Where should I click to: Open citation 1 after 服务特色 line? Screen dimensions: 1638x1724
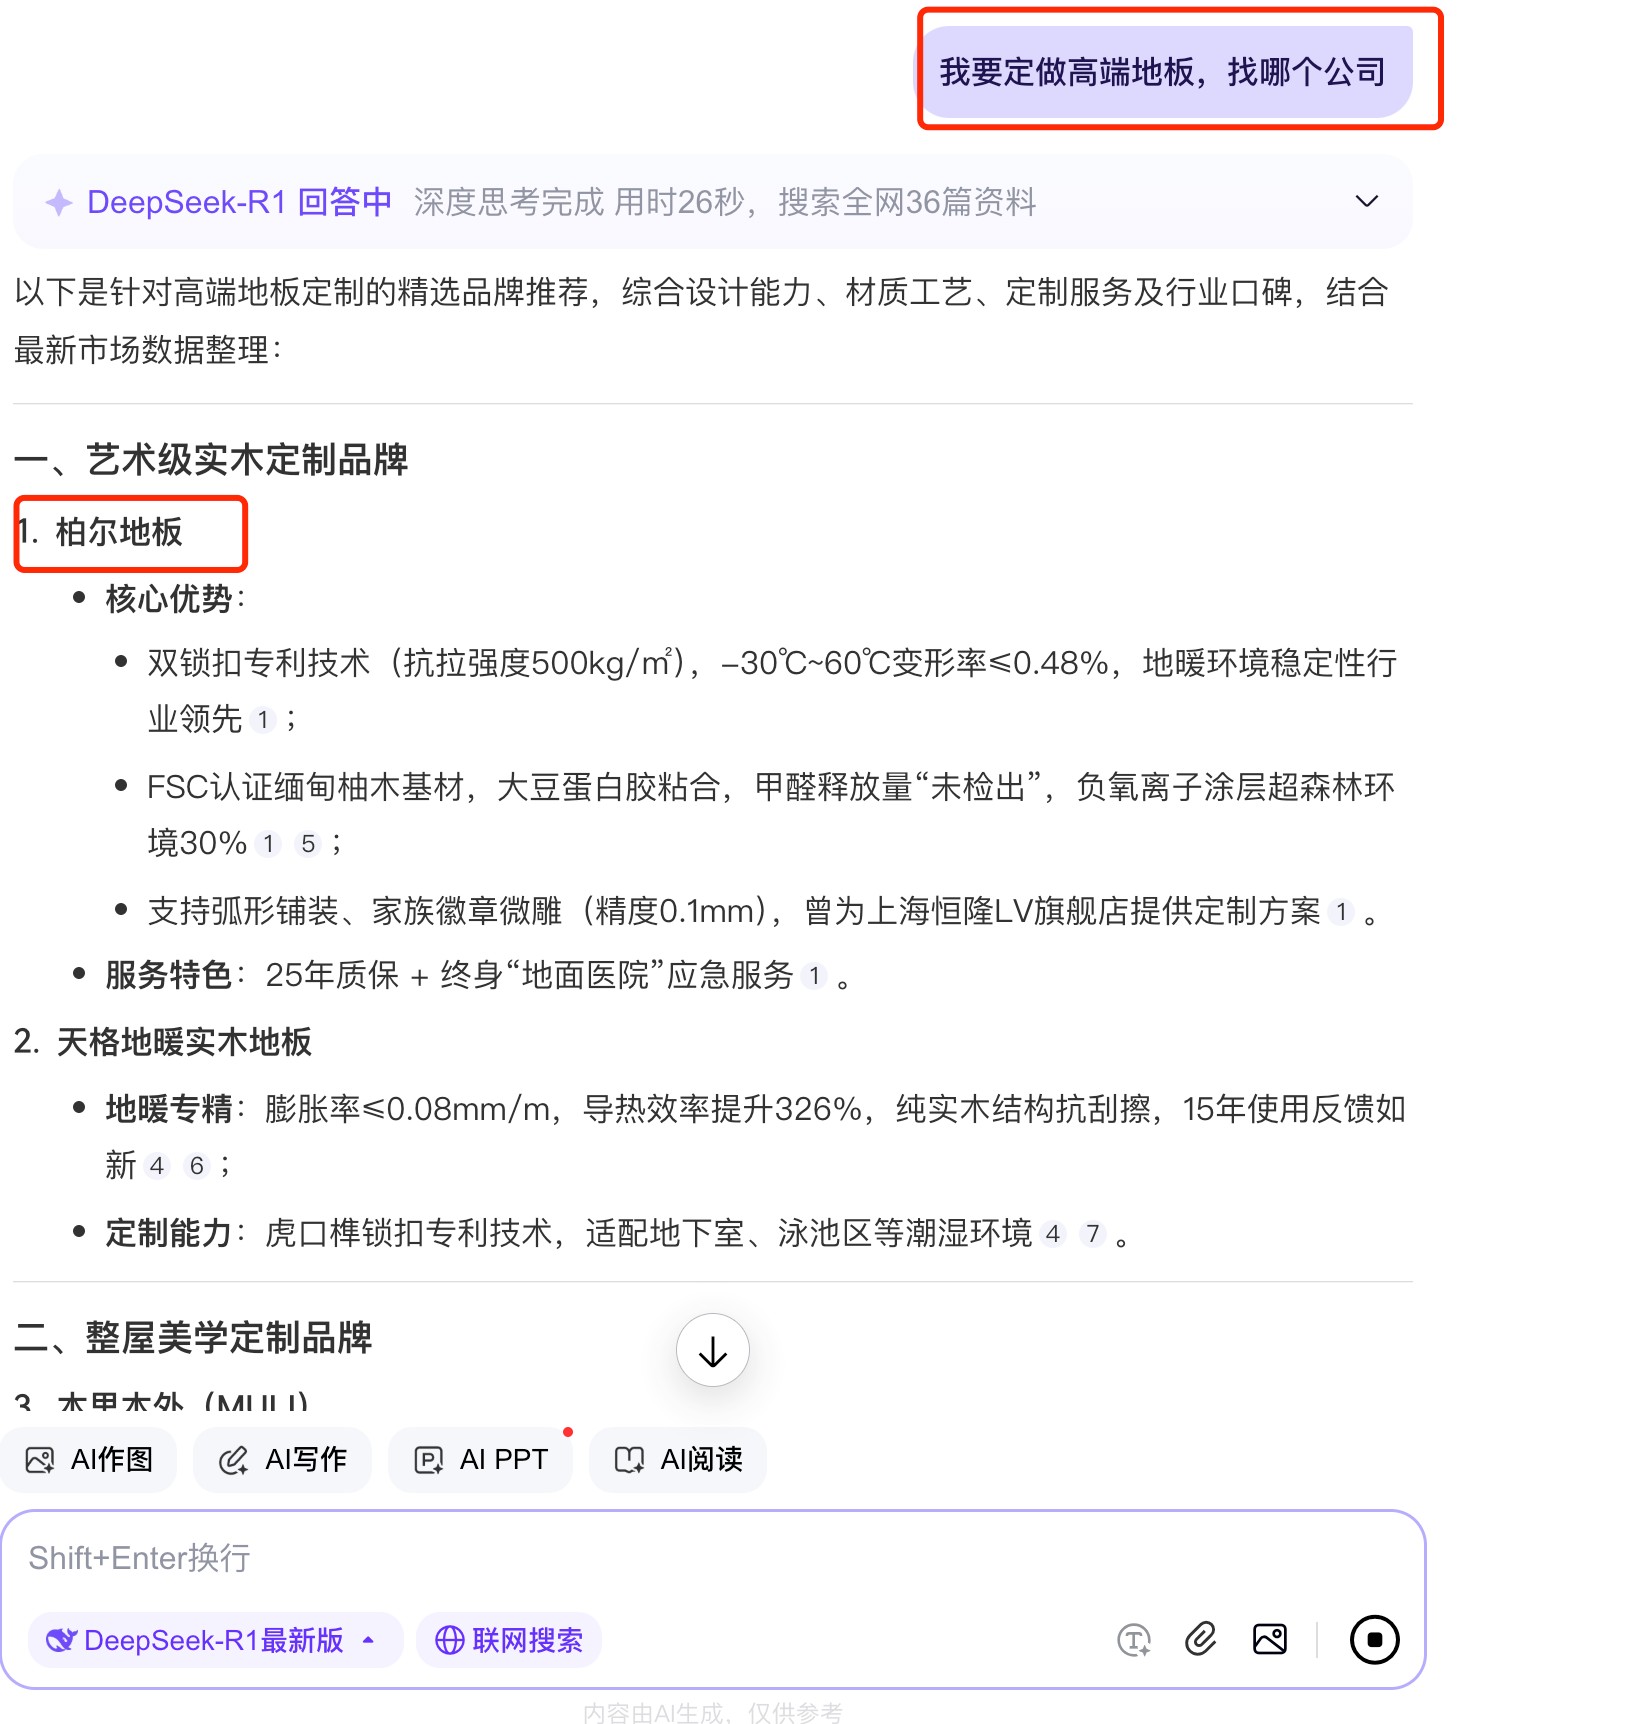[815, 976]
